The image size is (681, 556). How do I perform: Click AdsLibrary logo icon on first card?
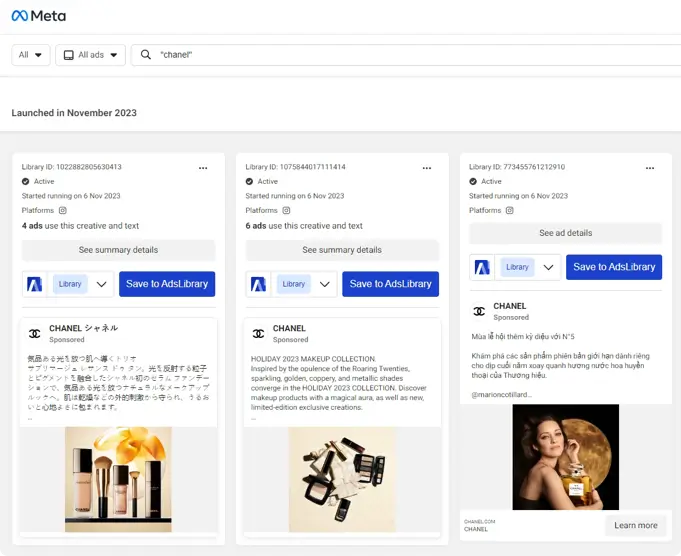click(35, 285)
